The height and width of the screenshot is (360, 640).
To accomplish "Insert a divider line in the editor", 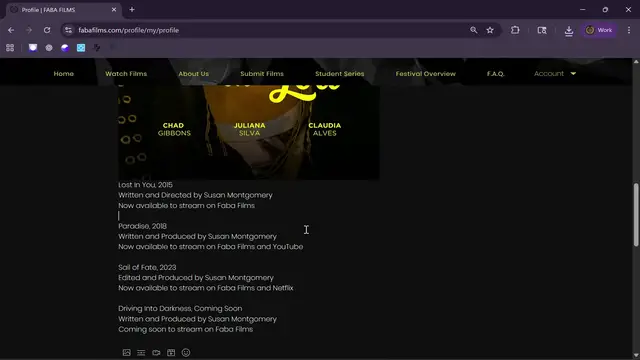I will [x=141, y=353].
